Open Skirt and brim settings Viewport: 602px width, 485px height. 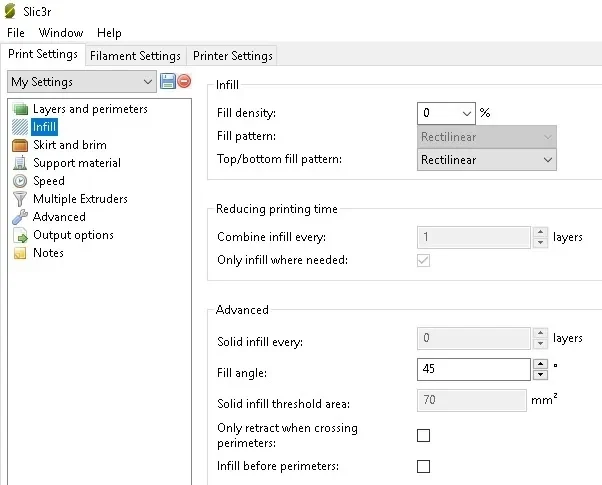tap(70, 145)
